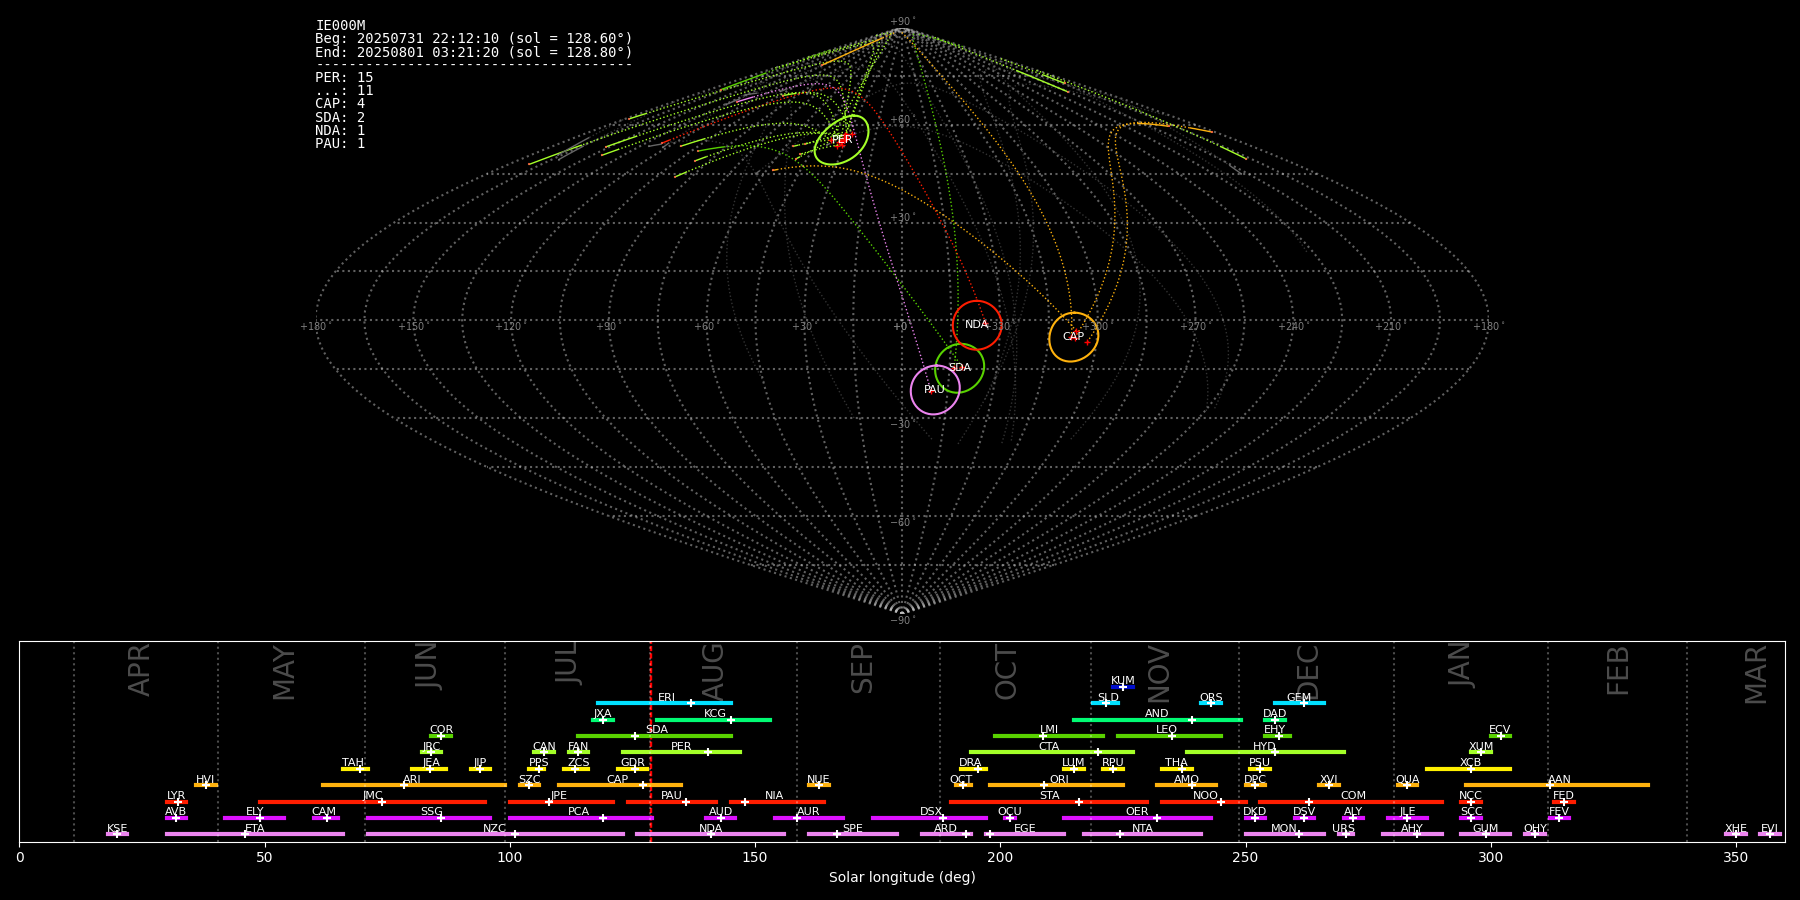Click the PAU radiant circle on sky map
The image size is (1800, 900).
click(935, 390)
